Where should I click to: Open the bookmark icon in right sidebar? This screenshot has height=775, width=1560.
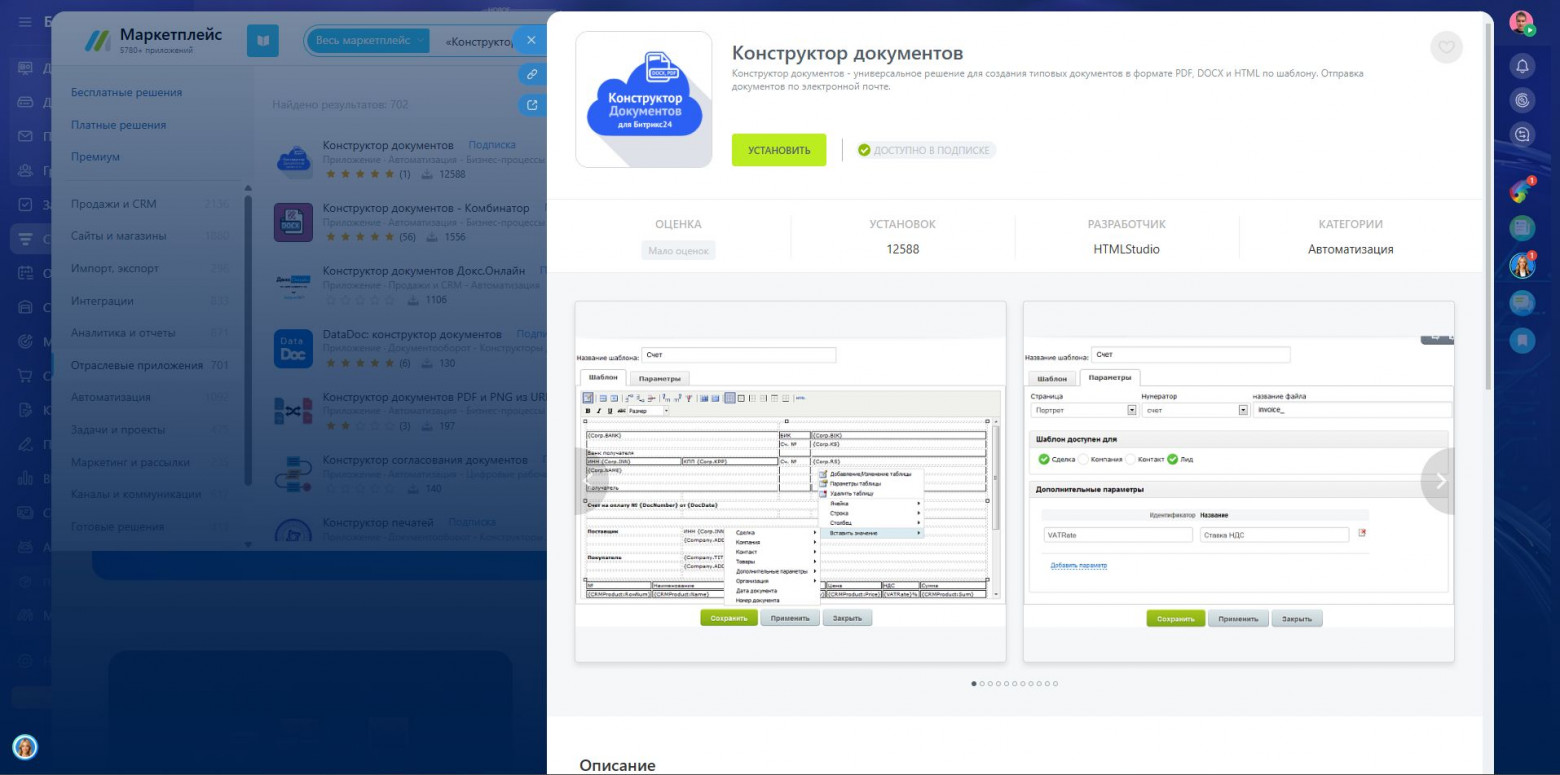point(1522,340)
